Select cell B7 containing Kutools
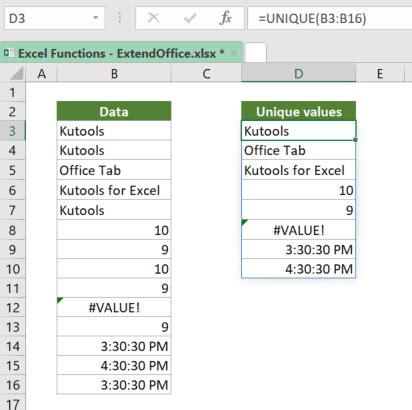The image size is (412, 410). coord(114,210)
